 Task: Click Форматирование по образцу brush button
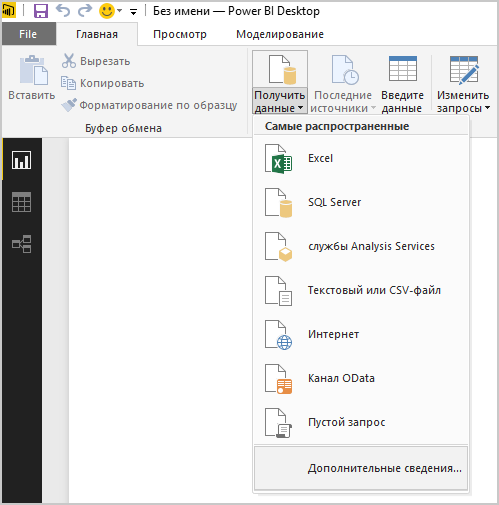tap(149, 105)
